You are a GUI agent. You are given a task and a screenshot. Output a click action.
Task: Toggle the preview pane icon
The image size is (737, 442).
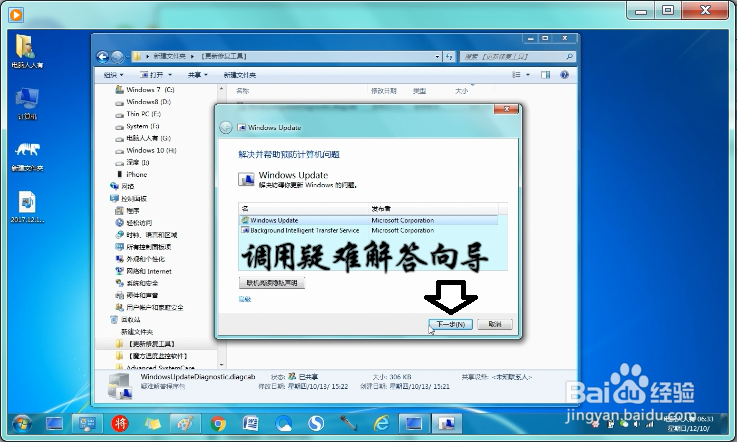(x=545, y=75)
